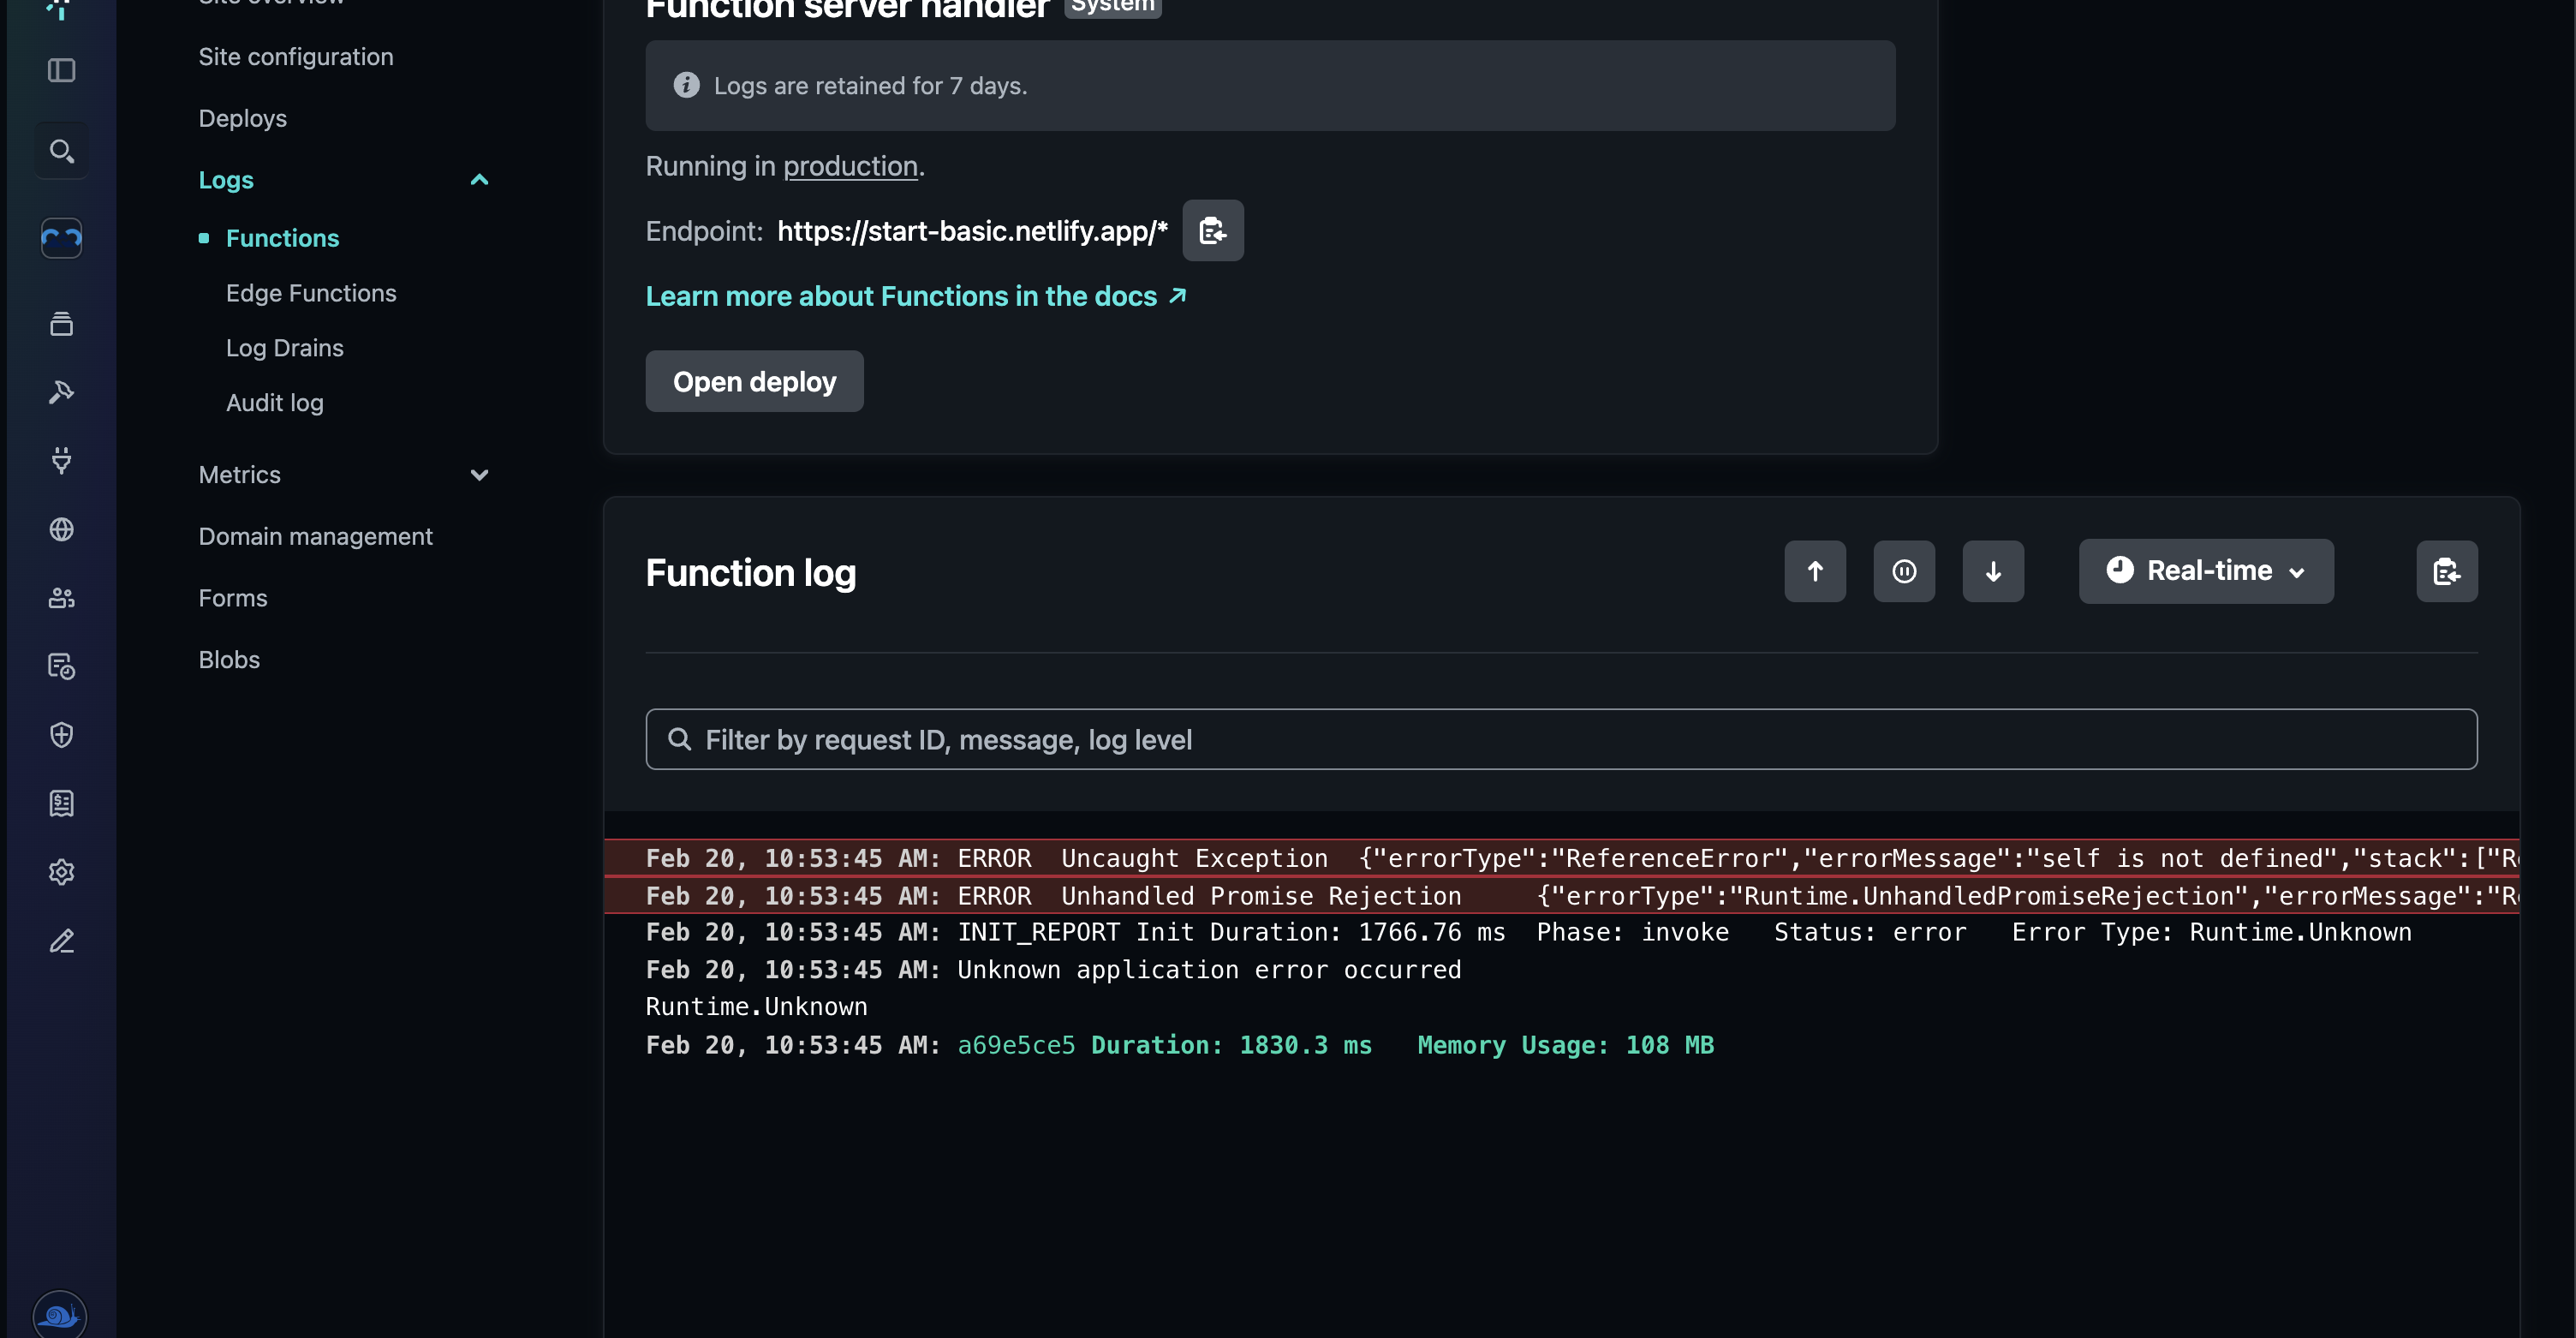Jump to bottom of function log

click(x=1993, y=571)
